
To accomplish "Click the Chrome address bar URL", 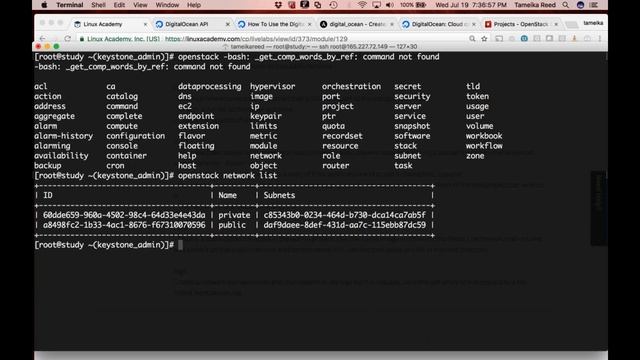I will click(x=256, y=39).
